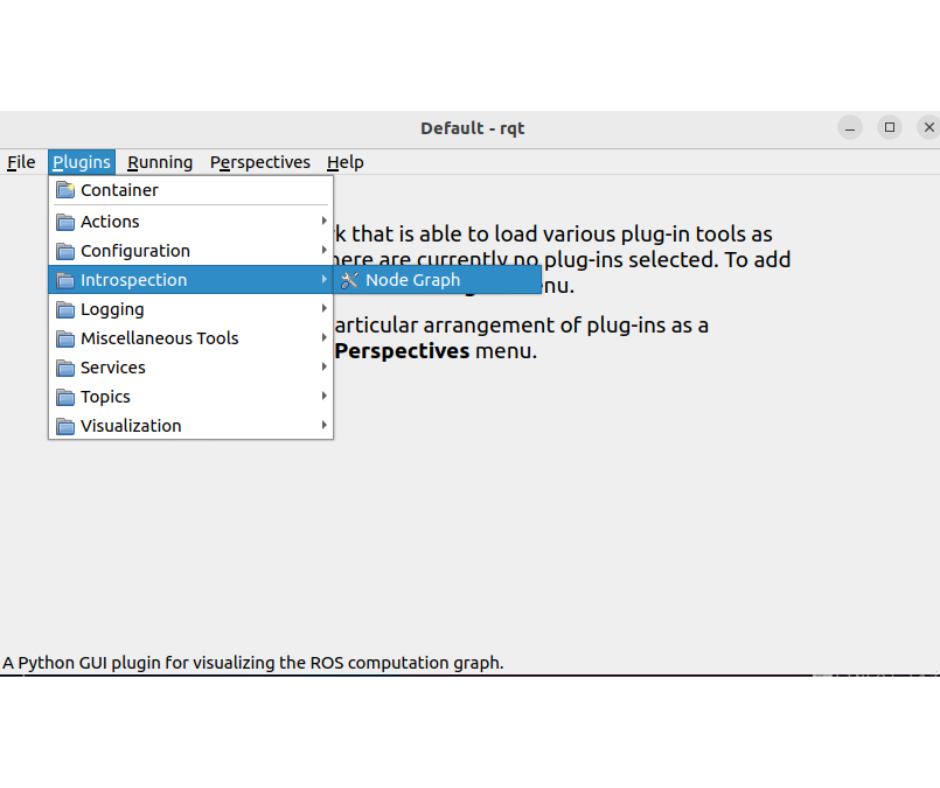Click the Logging folder icon
The image size is (940, 788).
coord(66,310)
